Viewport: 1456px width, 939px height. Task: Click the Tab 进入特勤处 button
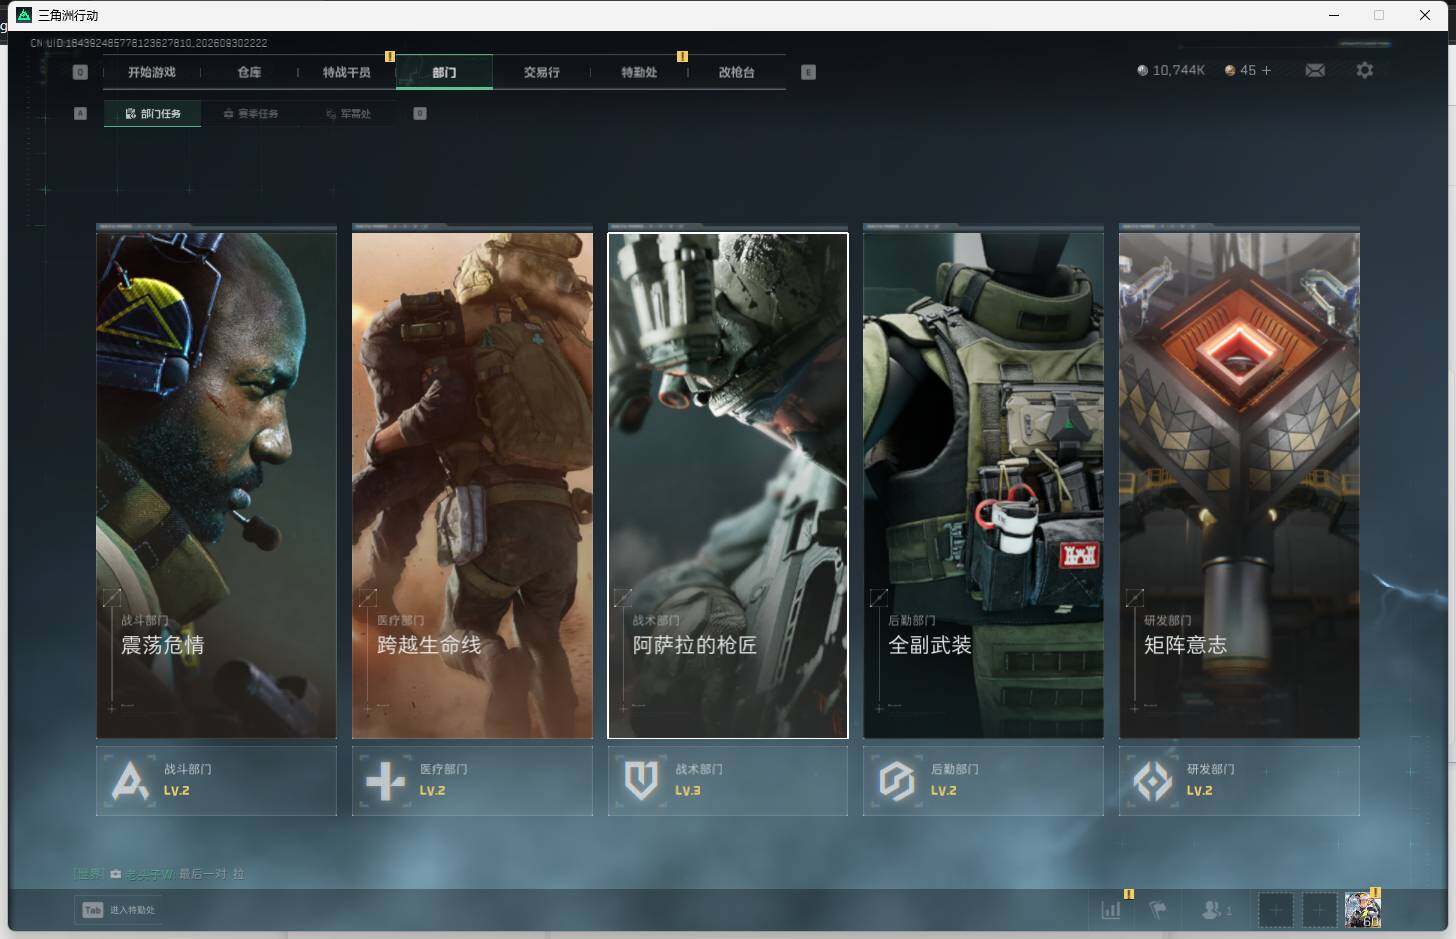(x=118, y=910)
